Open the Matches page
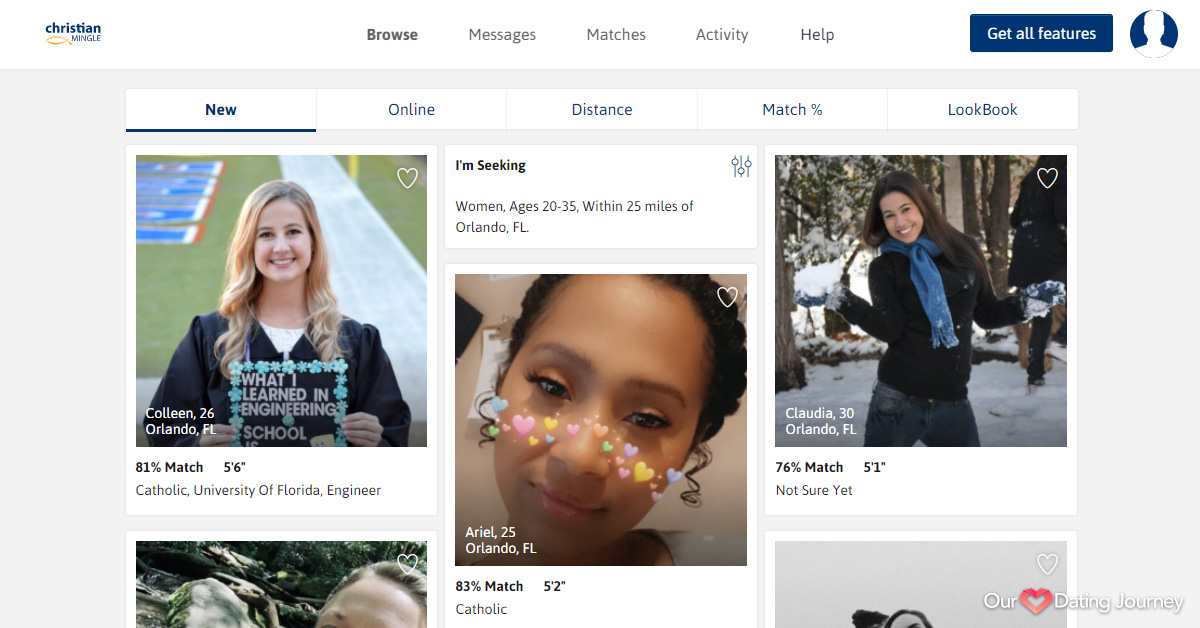 point(616,34)
